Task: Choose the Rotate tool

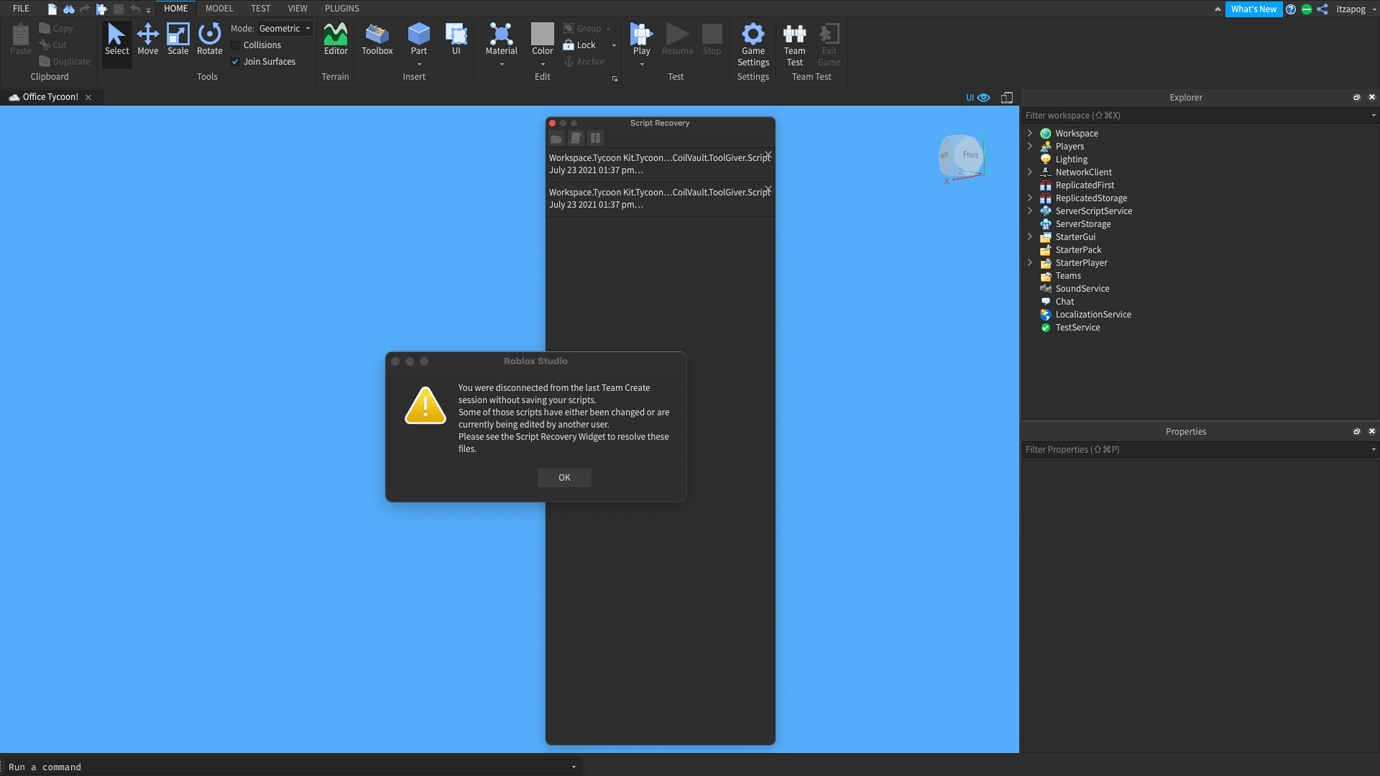Action: [x=209, y=40]
